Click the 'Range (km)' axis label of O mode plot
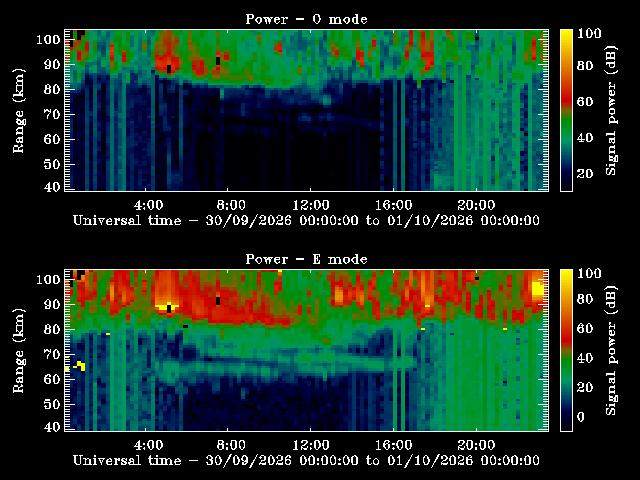 click(x=18, y=111)
